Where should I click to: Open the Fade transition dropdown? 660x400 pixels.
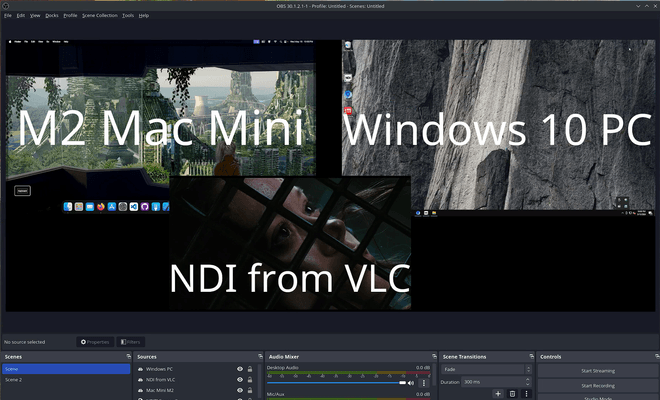(x=486, y=369)
